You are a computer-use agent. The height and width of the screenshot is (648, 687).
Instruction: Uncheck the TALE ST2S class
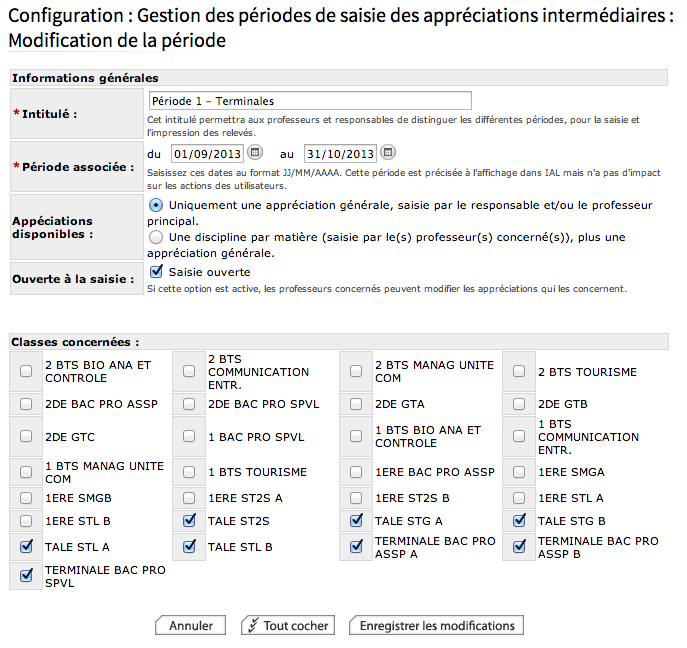(x=189, y=521)
